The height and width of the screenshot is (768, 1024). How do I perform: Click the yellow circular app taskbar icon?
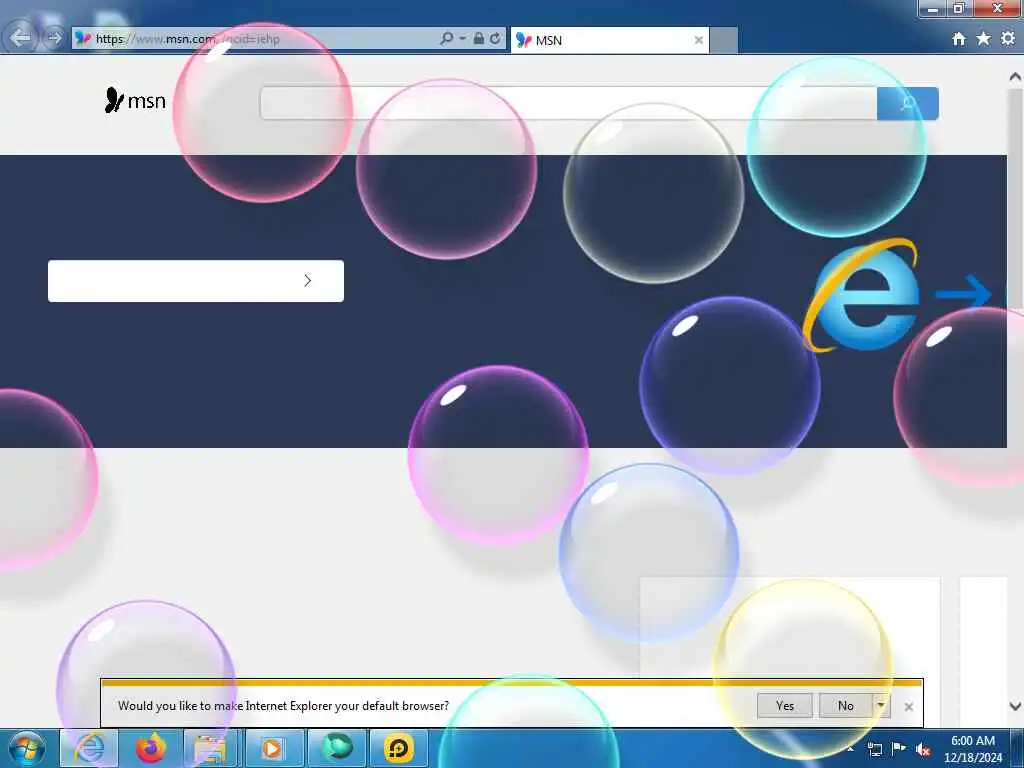point(398,748)
